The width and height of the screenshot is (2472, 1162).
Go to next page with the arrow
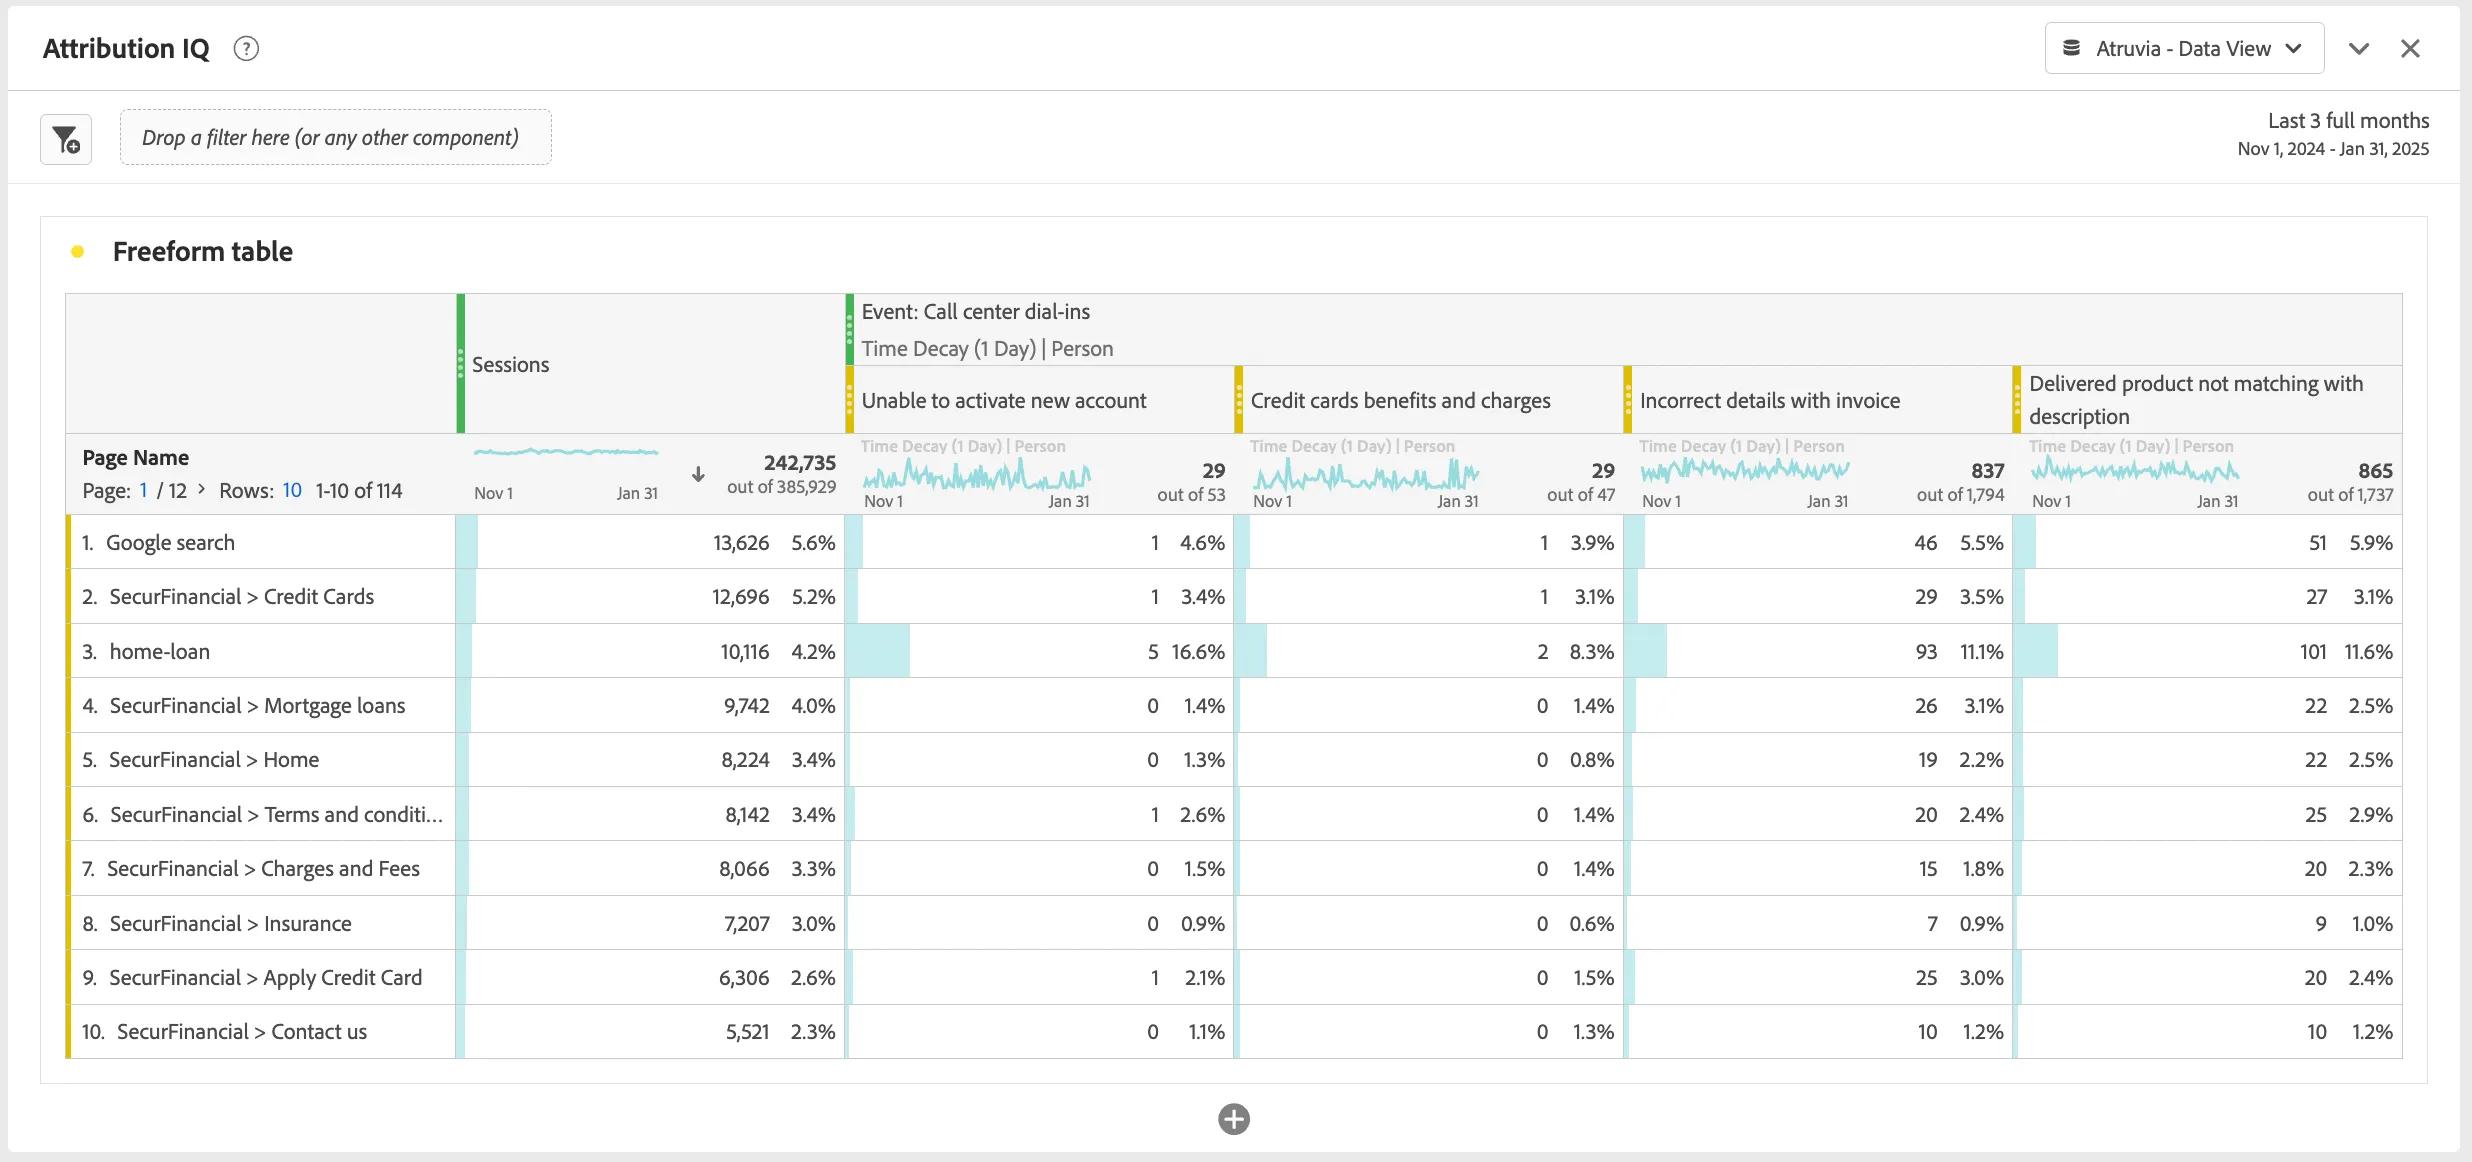[x=202, y=489]
